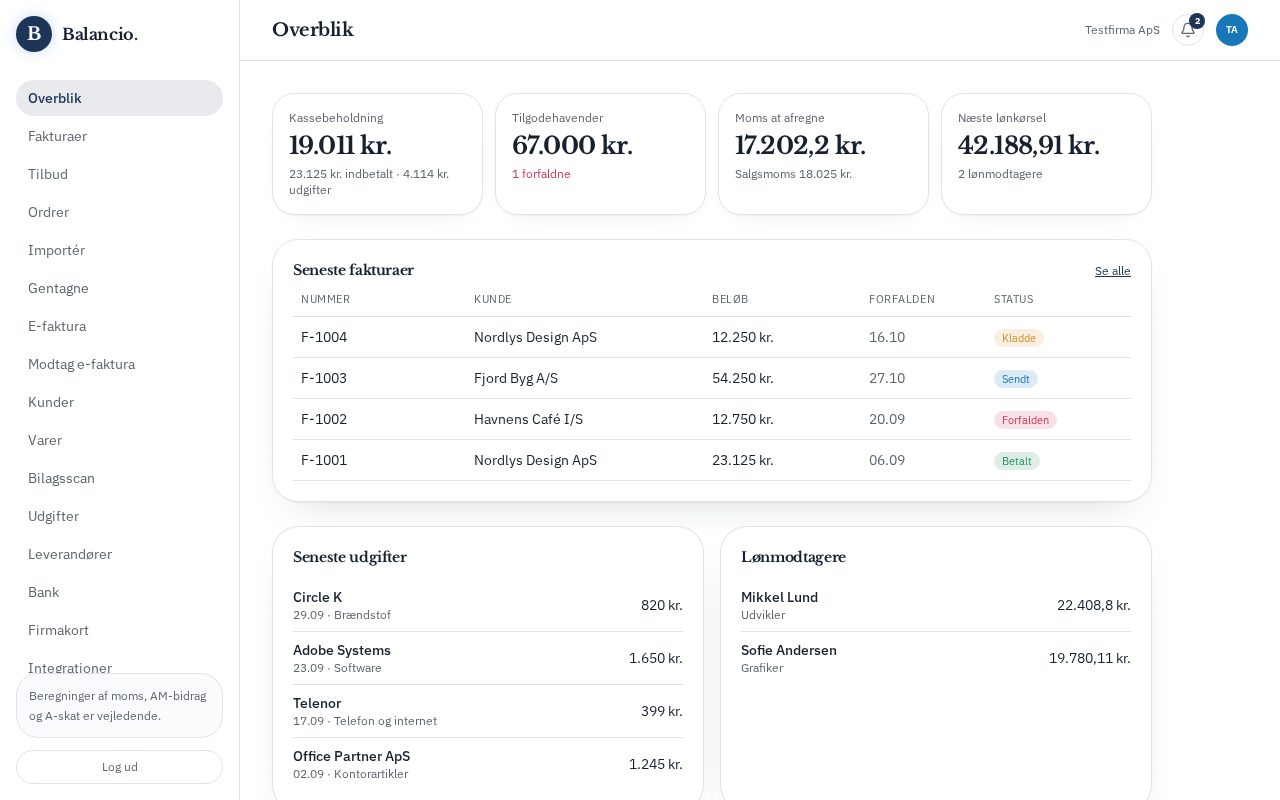Image resolution: width=1280 pixels, height=800 pixels.
Task: Open the Tilgodehavender summary card
Action: (x=600, y=154)
